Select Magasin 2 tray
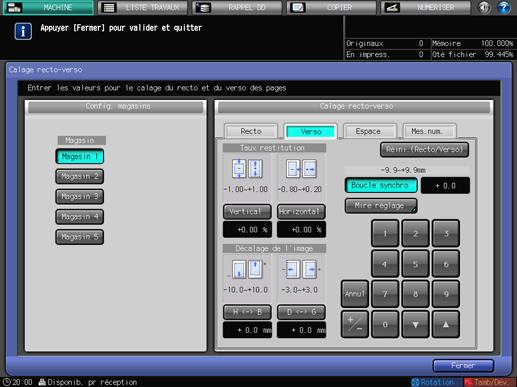 80,176
